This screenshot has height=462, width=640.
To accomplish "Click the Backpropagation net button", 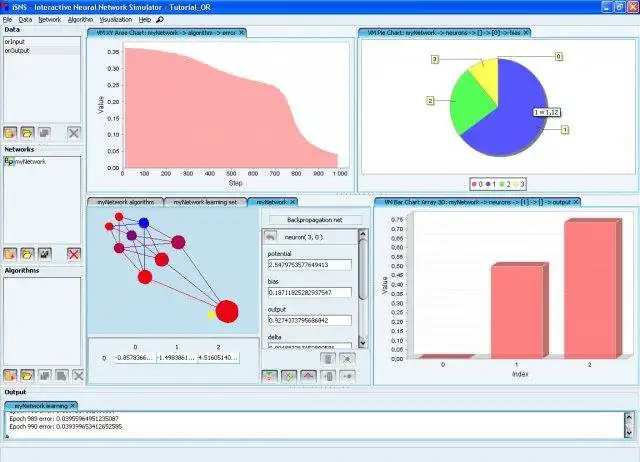I will (x=315, y=220).
